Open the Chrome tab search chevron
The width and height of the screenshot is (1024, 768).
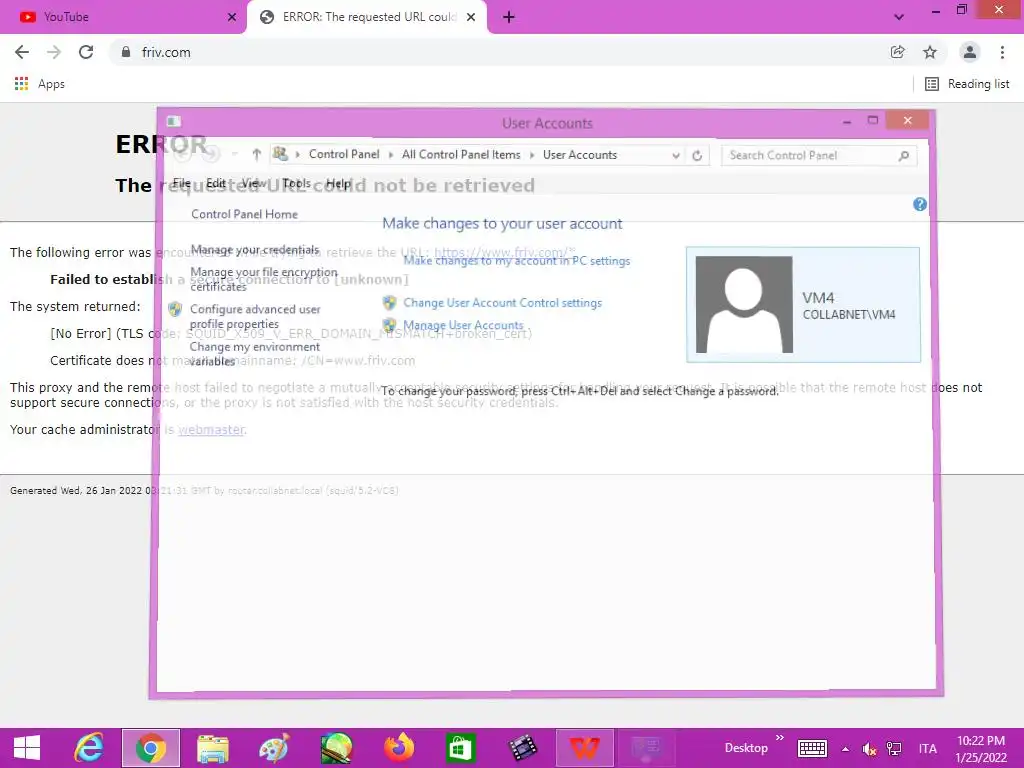(x=899, y=17)
